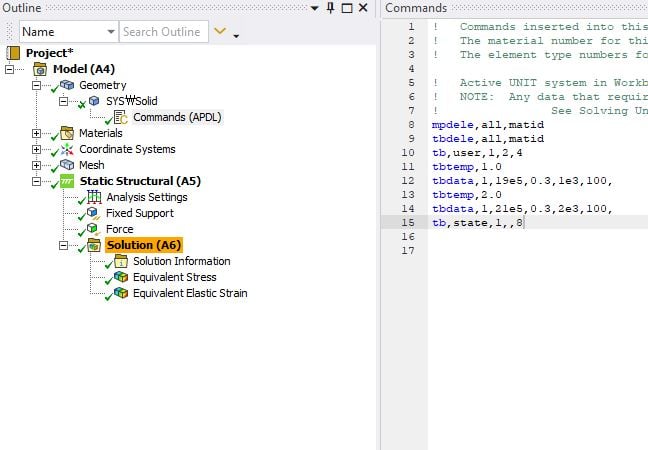
Task: Click the Force load icon
Action: pos(93,229)
